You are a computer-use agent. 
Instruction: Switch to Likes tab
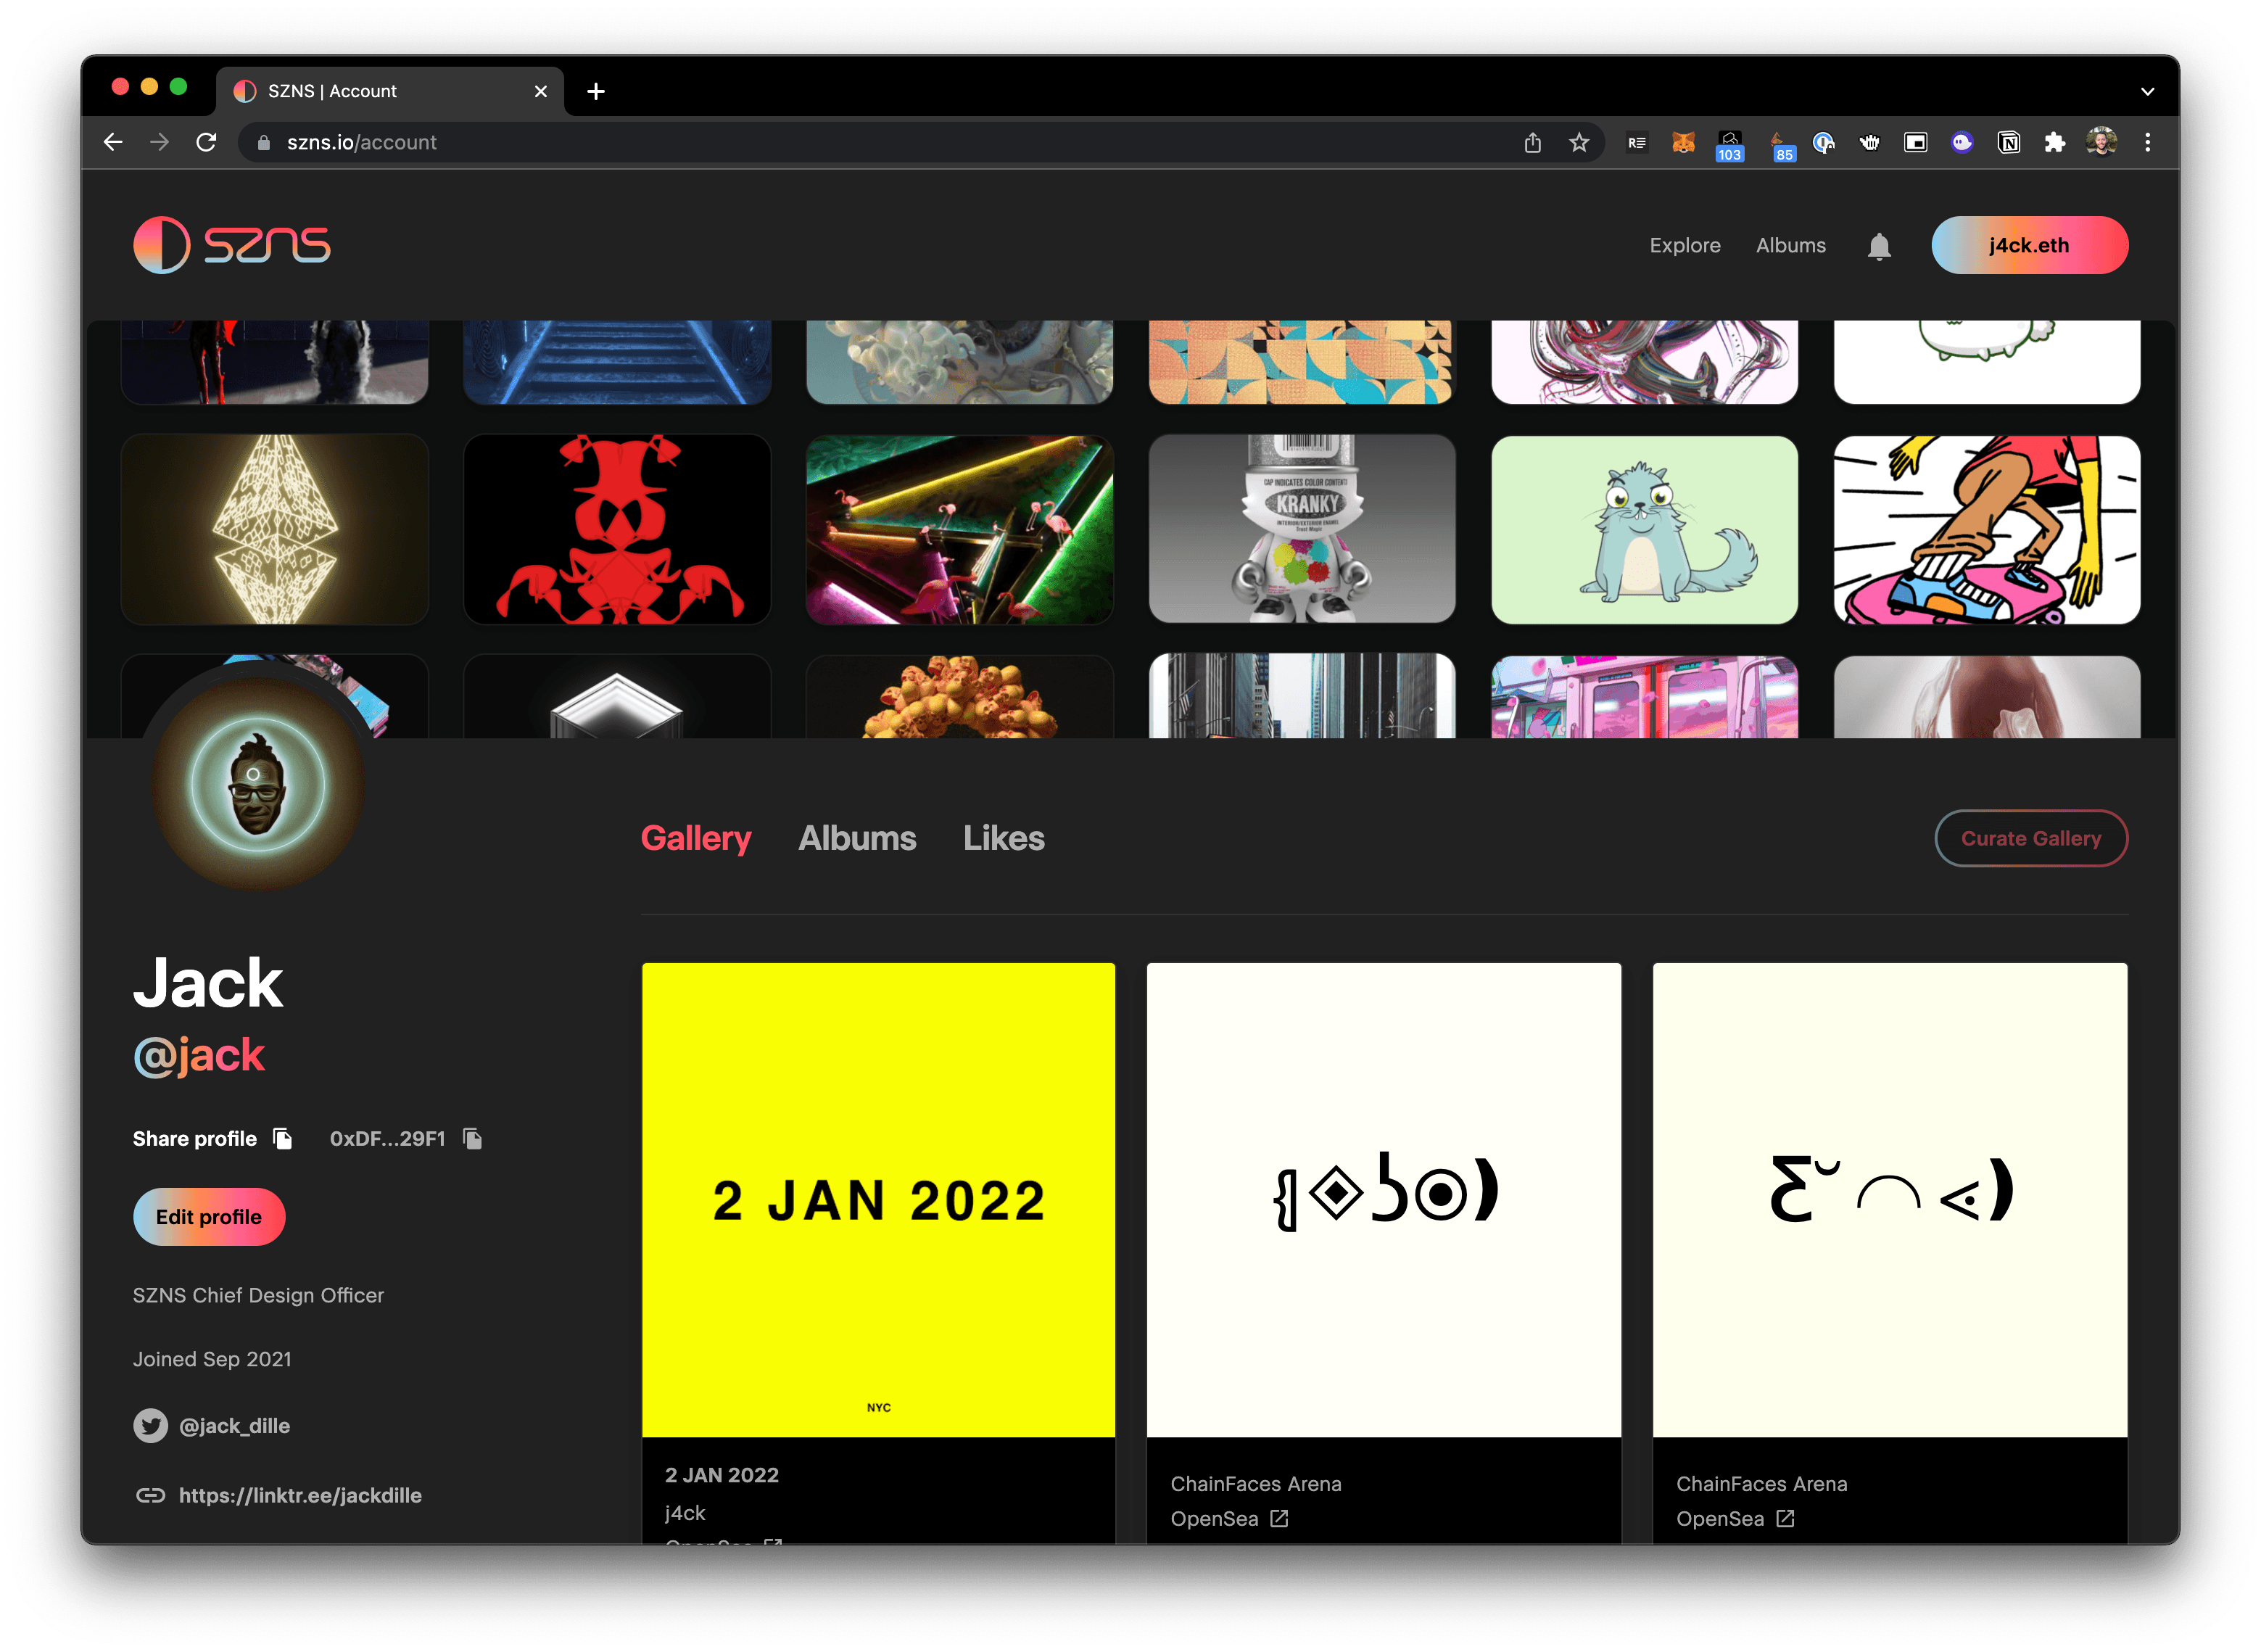[x=1003, y=838]
